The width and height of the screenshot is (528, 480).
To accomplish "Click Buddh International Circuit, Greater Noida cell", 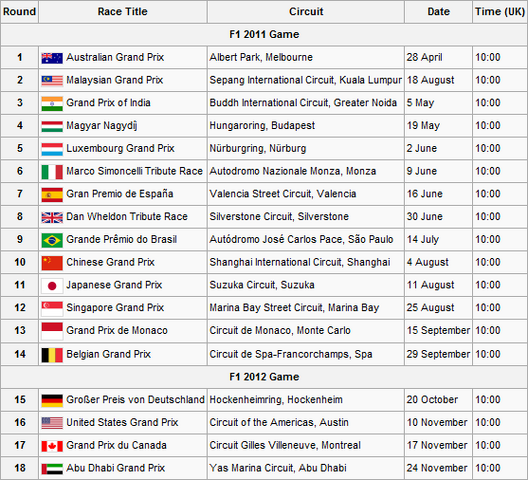I will 306,103.
